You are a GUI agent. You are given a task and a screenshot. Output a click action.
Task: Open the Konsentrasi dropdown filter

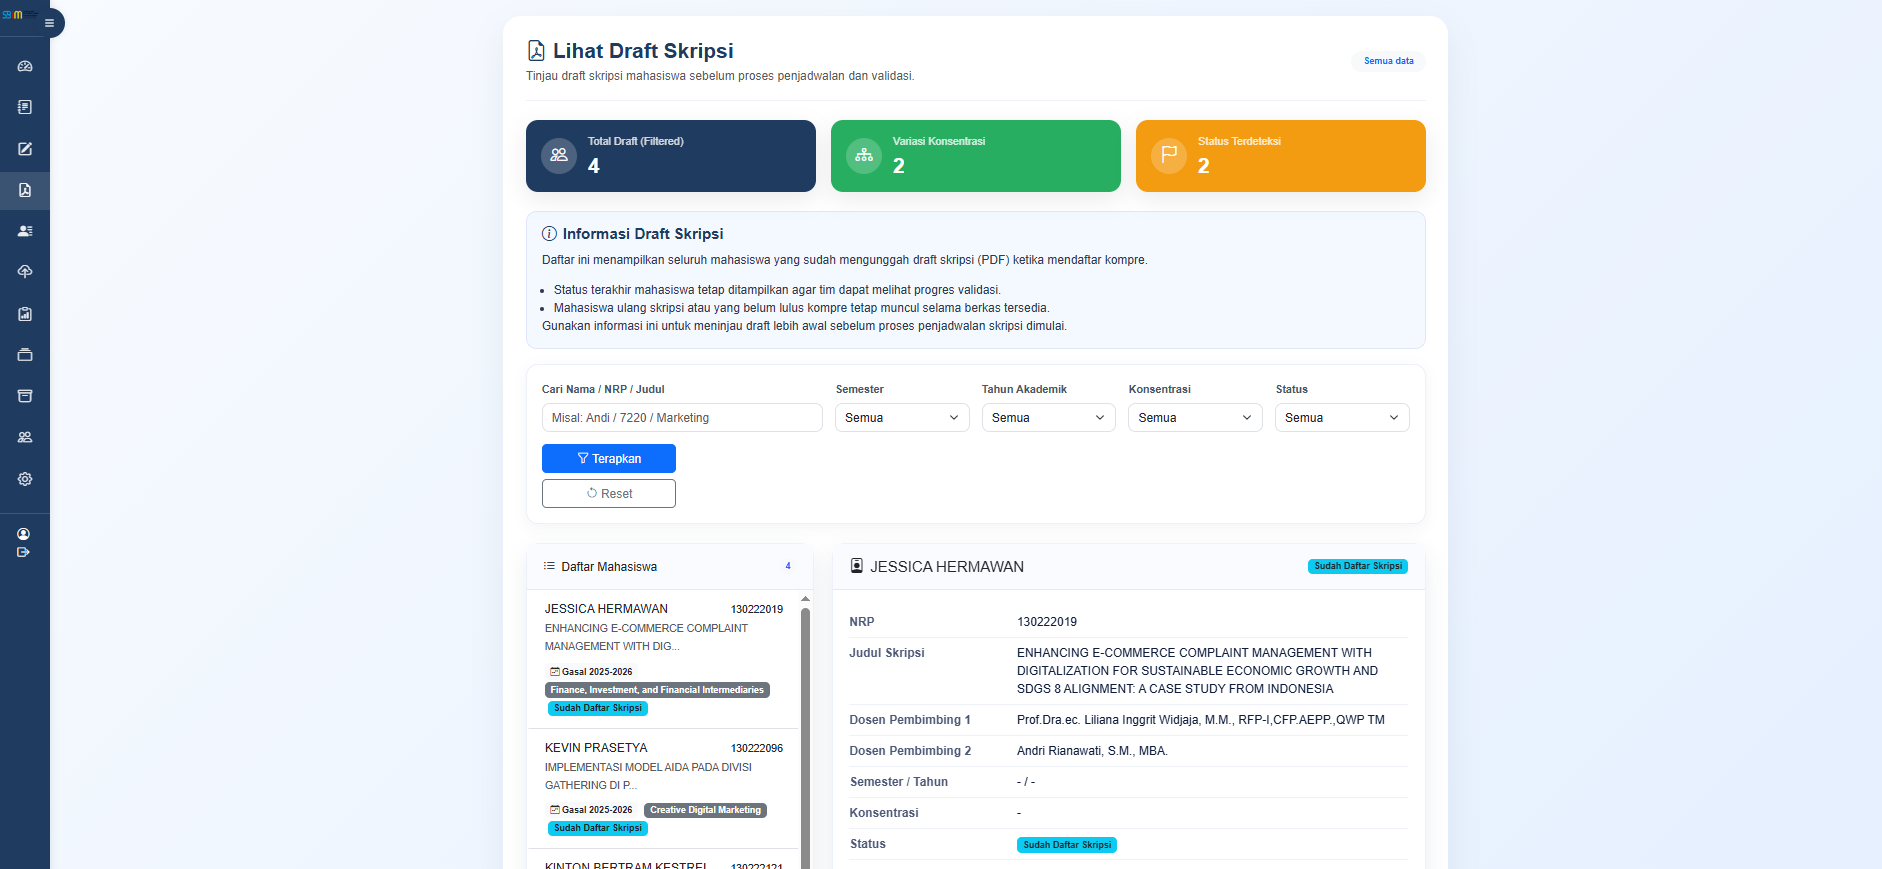(1194, 418)
